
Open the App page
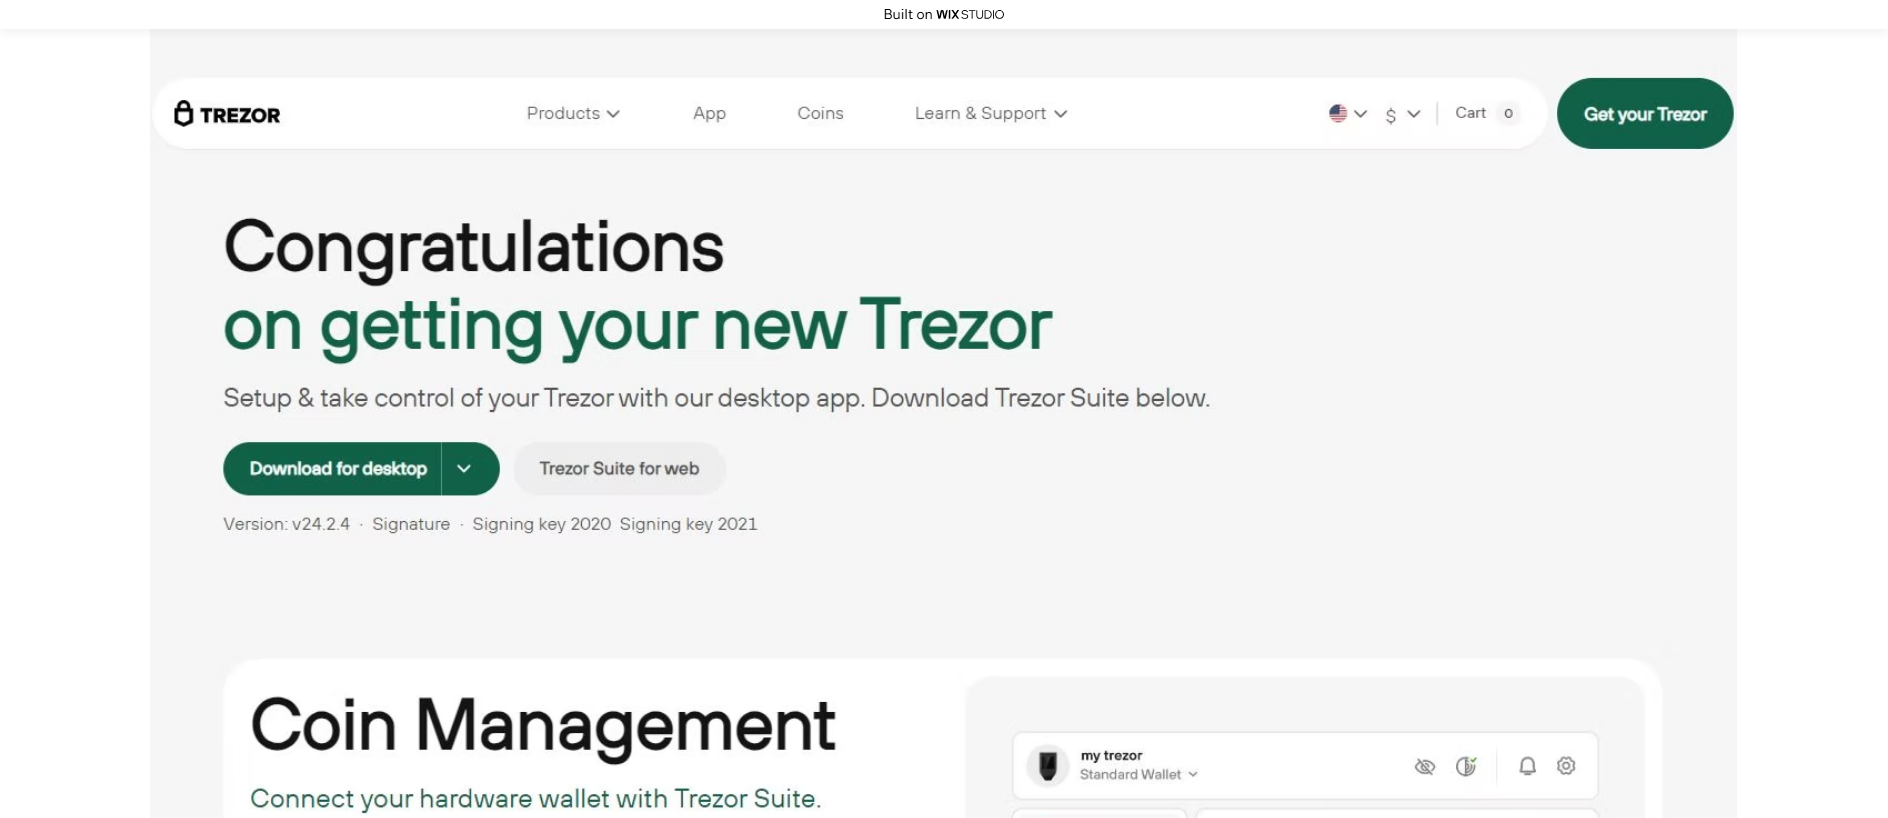pos(709,114)
